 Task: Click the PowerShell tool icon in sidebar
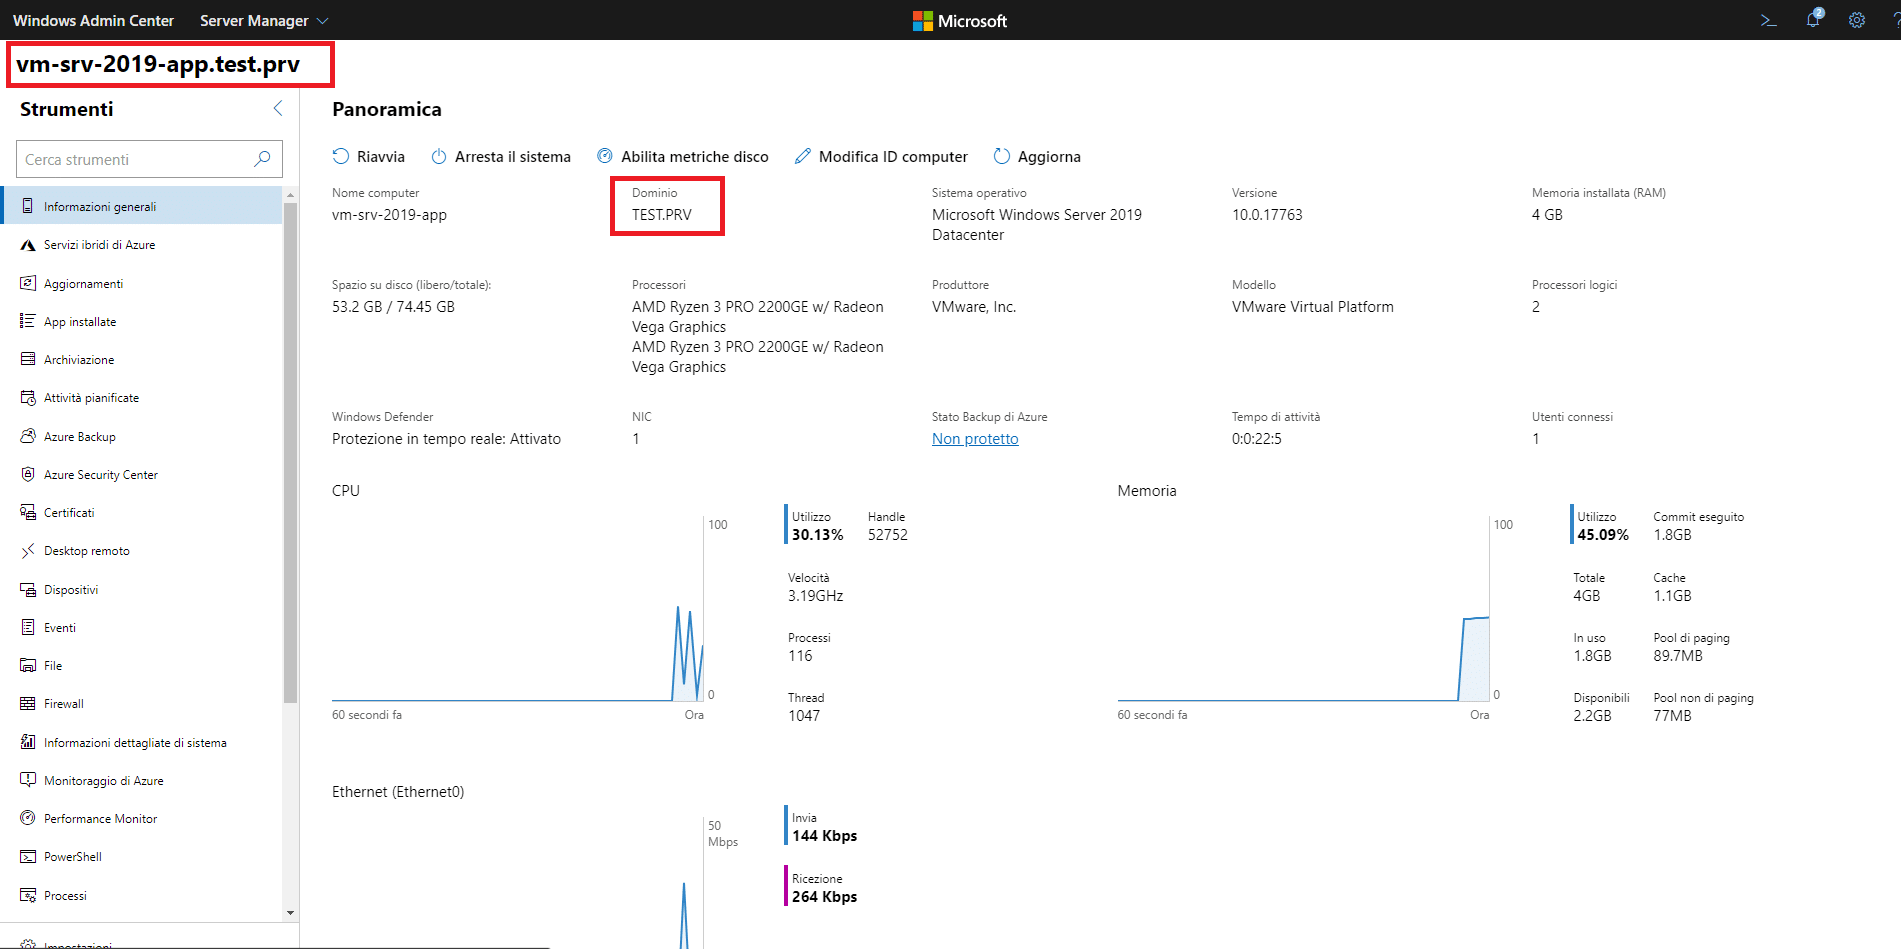[x=28, y=857]
